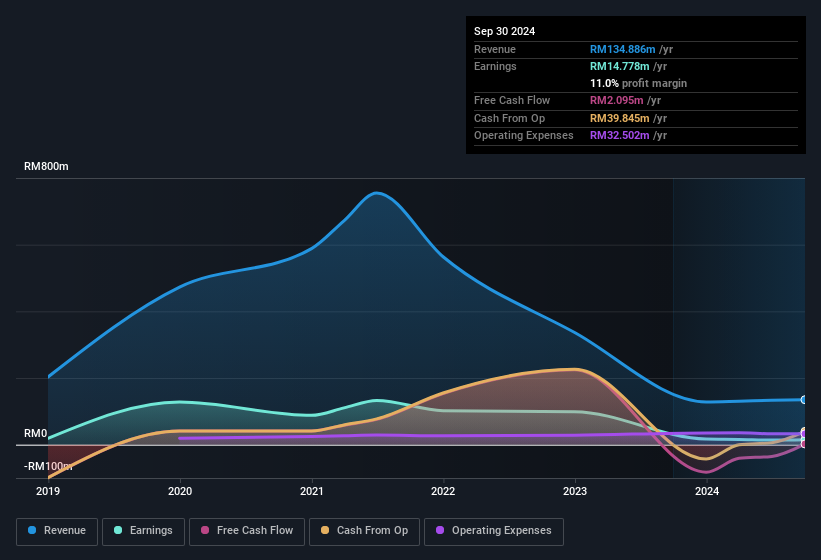Toggle the Earnings legend button

tap(143, 532)
